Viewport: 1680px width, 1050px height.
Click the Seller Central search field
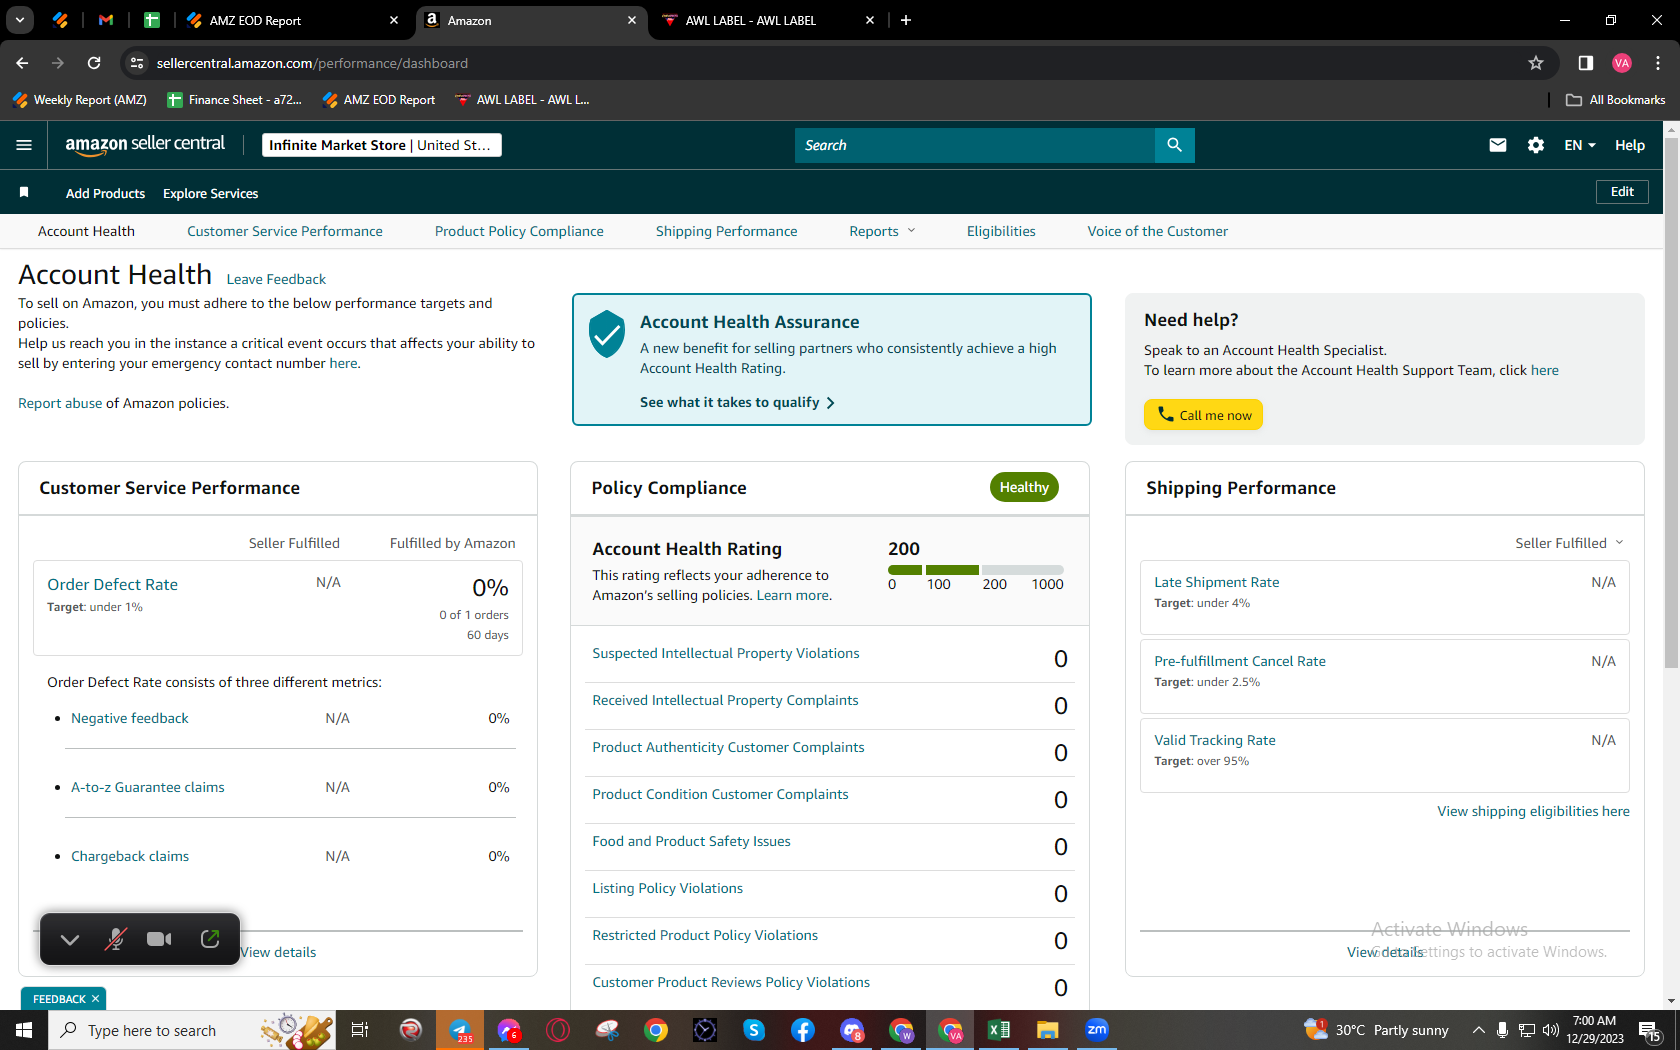(975, 145)
